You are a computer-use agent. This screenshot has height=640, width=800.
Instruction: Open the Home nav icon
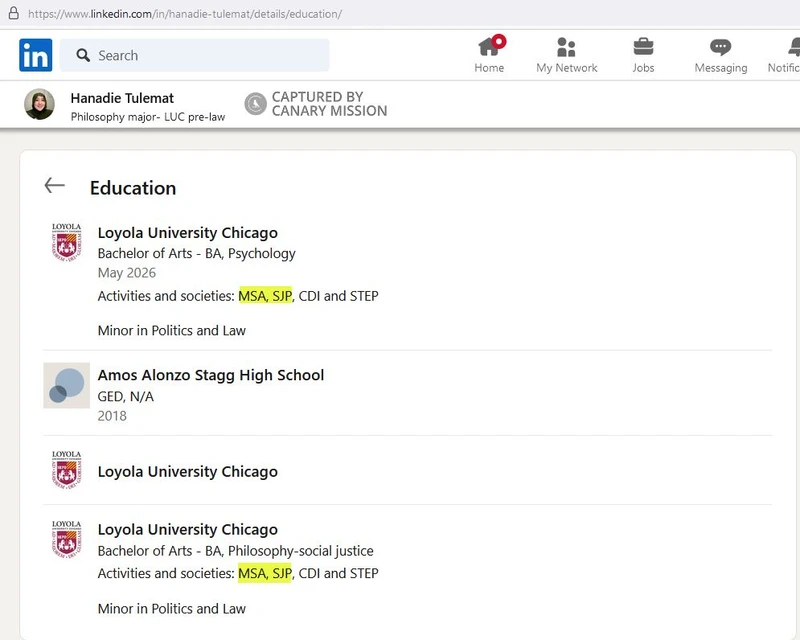coord(491,46)
